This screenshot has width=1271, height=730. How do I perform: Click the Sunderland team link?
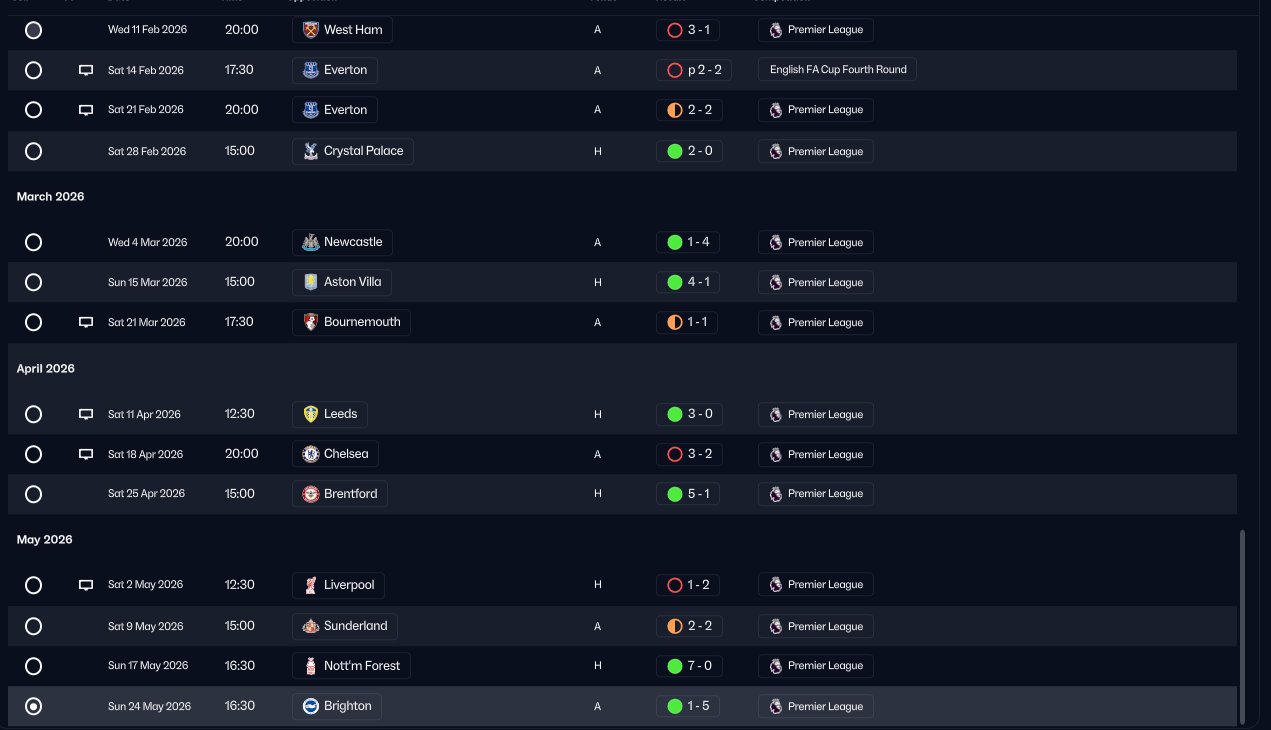(345, 626)
